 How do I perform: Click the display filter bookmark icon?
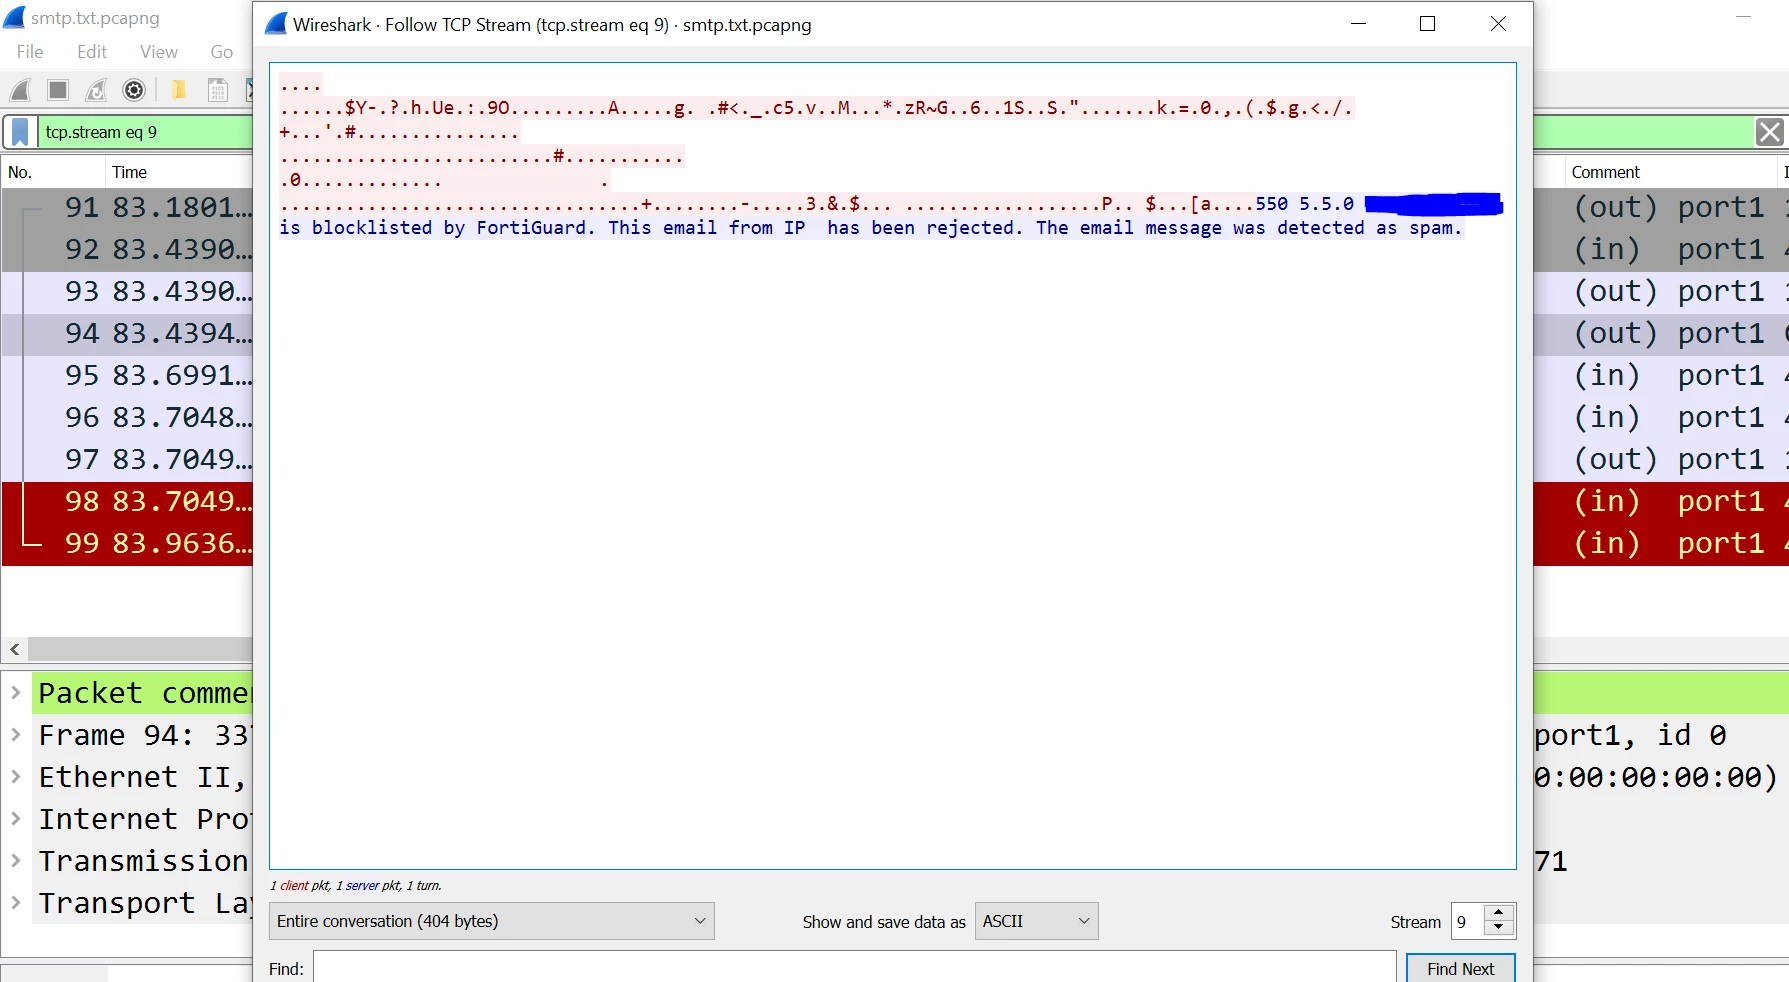tap(20, 132)
